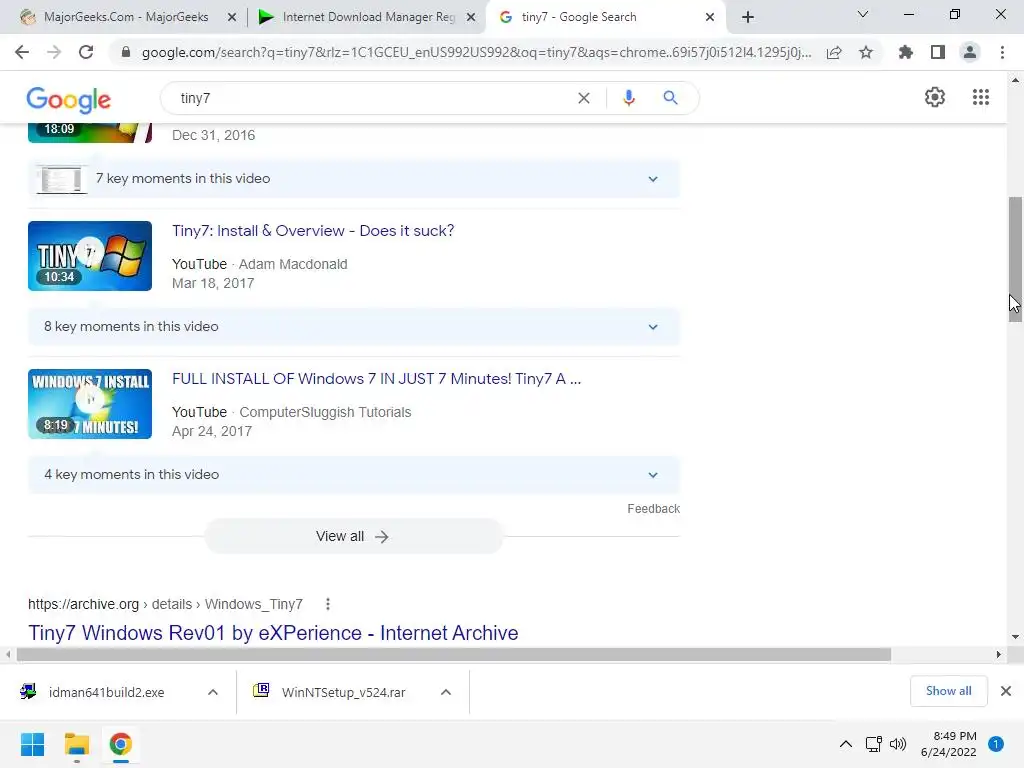Open the idman641build2.exe download
Viewport: 1024px width, 768px height.
coord(106,692)
